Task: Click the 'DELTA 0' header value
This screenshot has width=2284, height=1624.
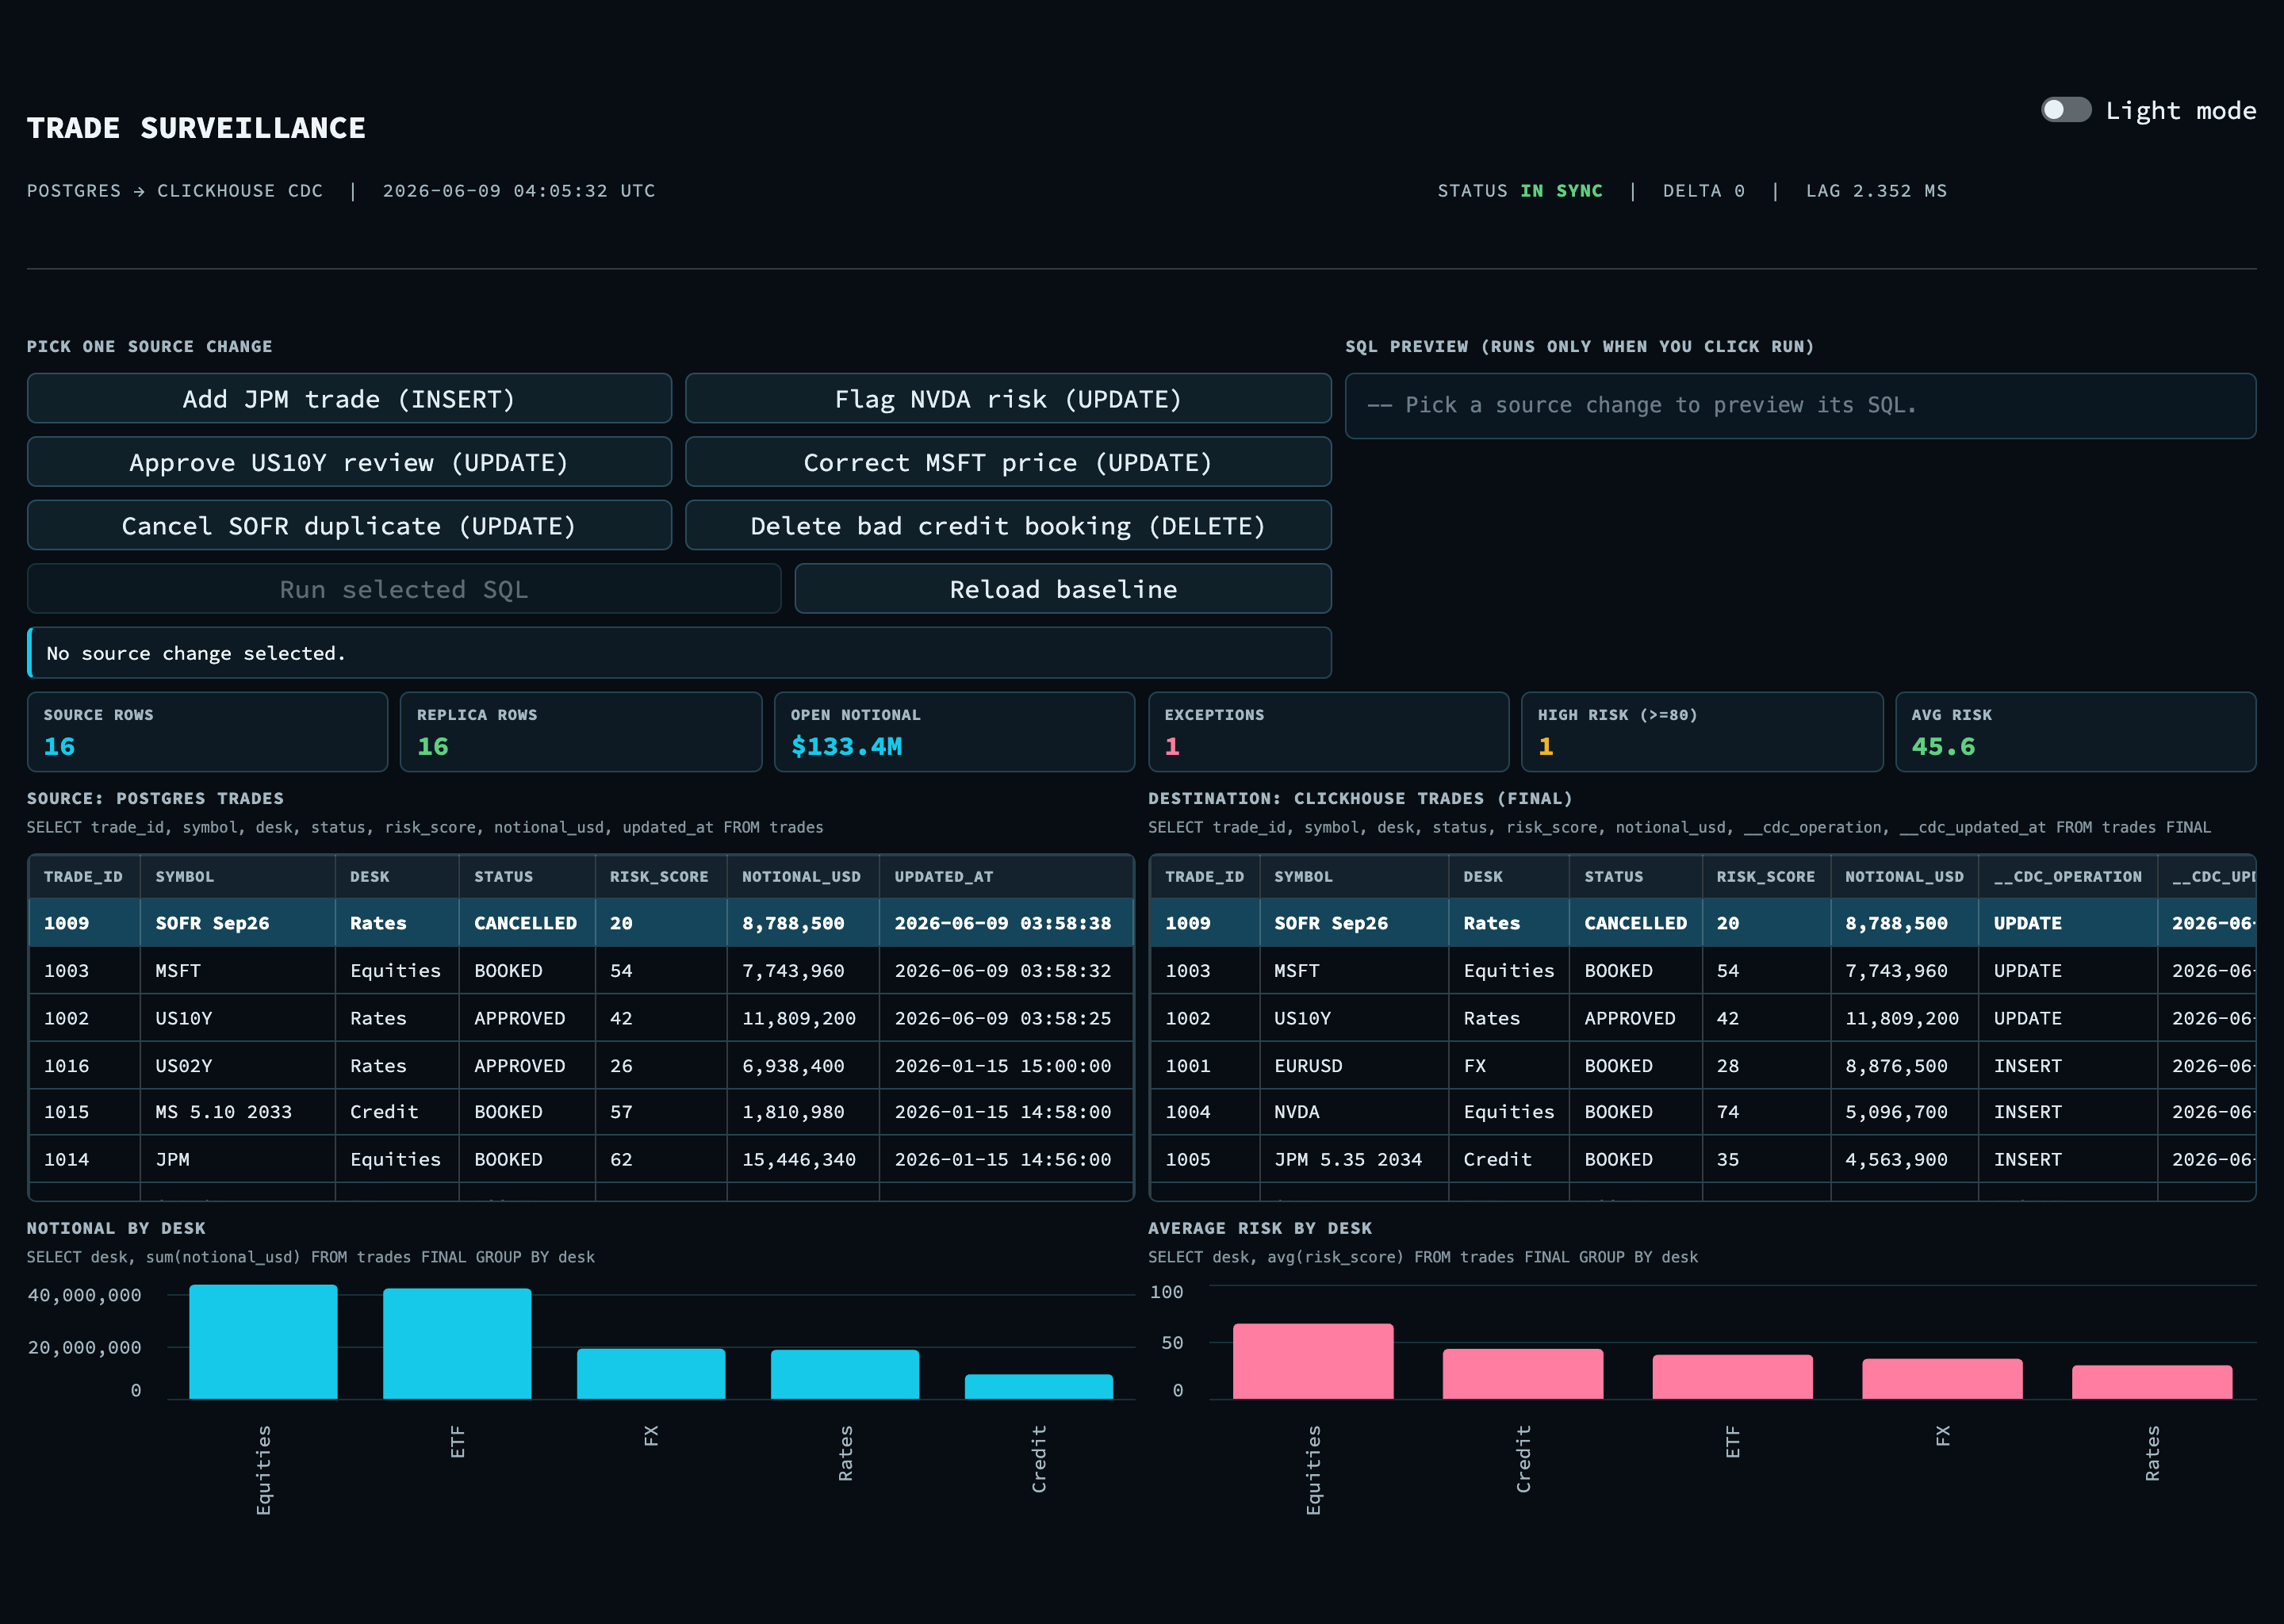Action: (1704, 191)
